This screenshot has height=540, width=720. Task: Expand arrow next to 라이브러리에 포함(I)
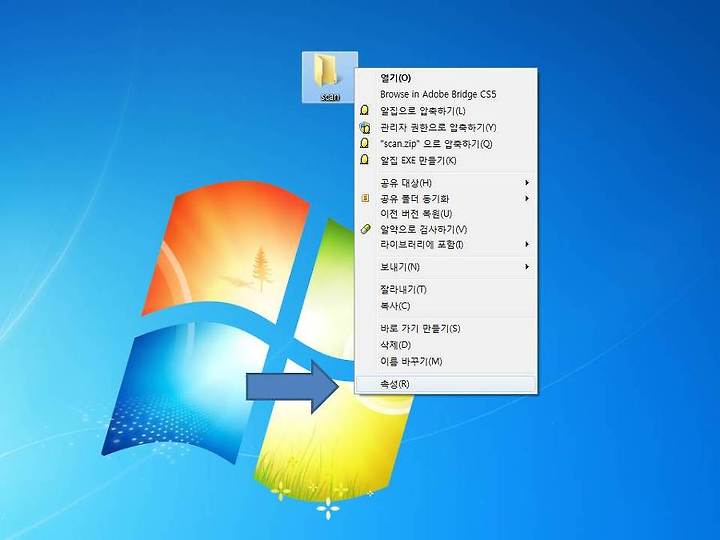(527, 244)
